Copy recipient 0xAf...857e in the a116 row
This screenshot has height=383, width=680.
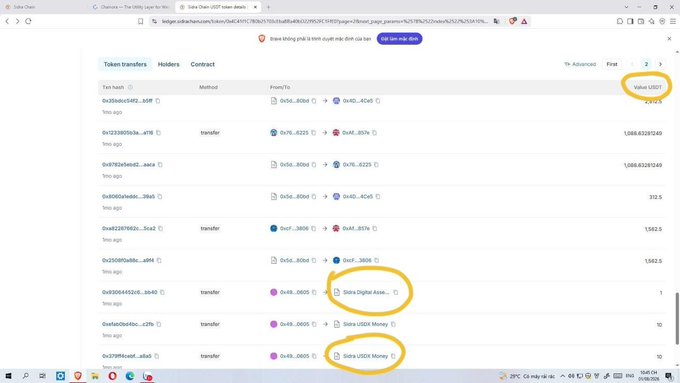click(375, 133)
